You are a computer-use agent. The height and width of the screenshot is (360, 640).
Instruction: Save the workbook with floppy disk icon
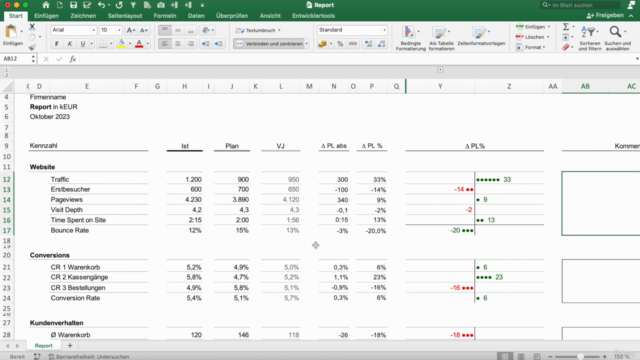[73, 5]
